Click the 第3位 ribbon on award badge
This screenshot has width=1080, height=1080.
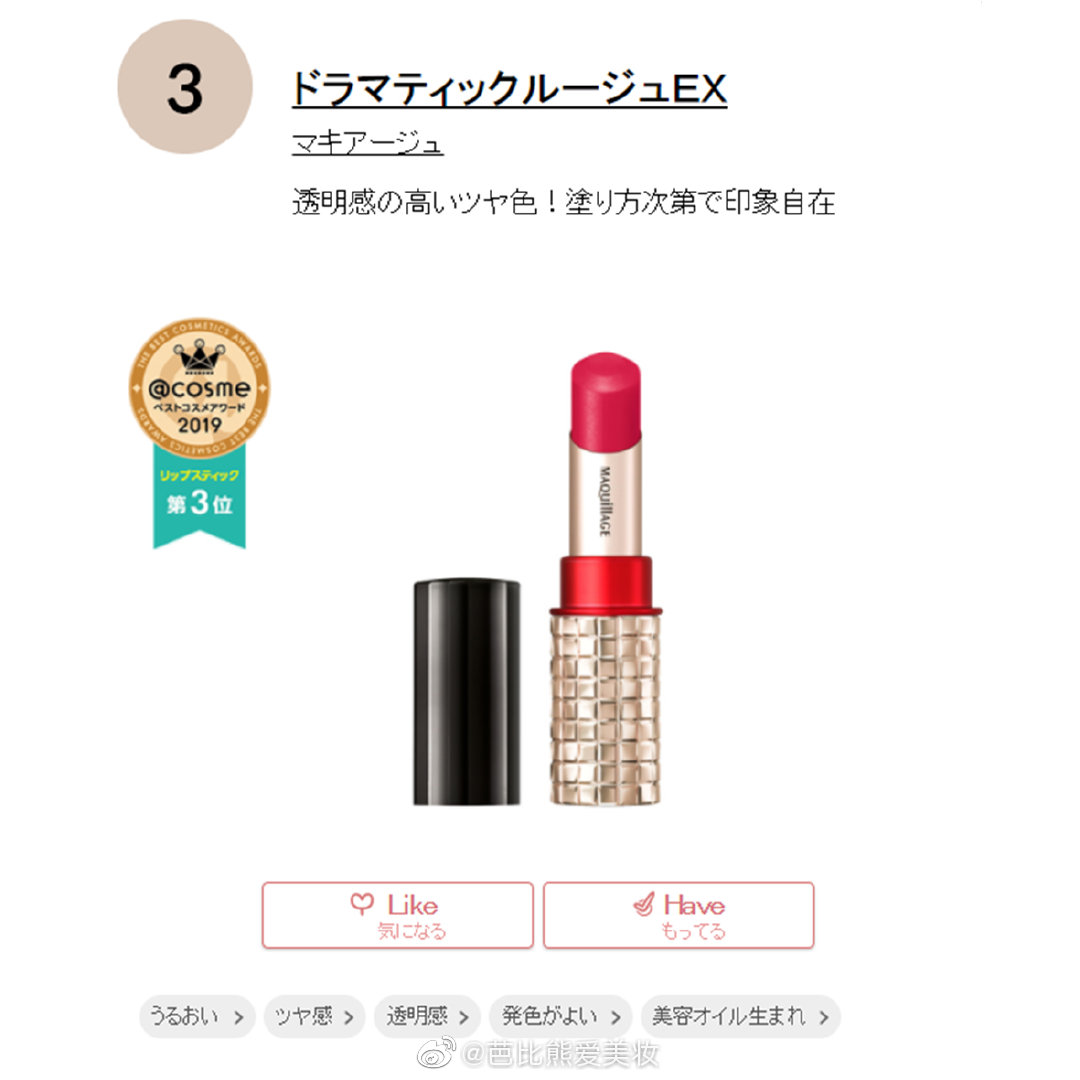[x=199, y=496]
